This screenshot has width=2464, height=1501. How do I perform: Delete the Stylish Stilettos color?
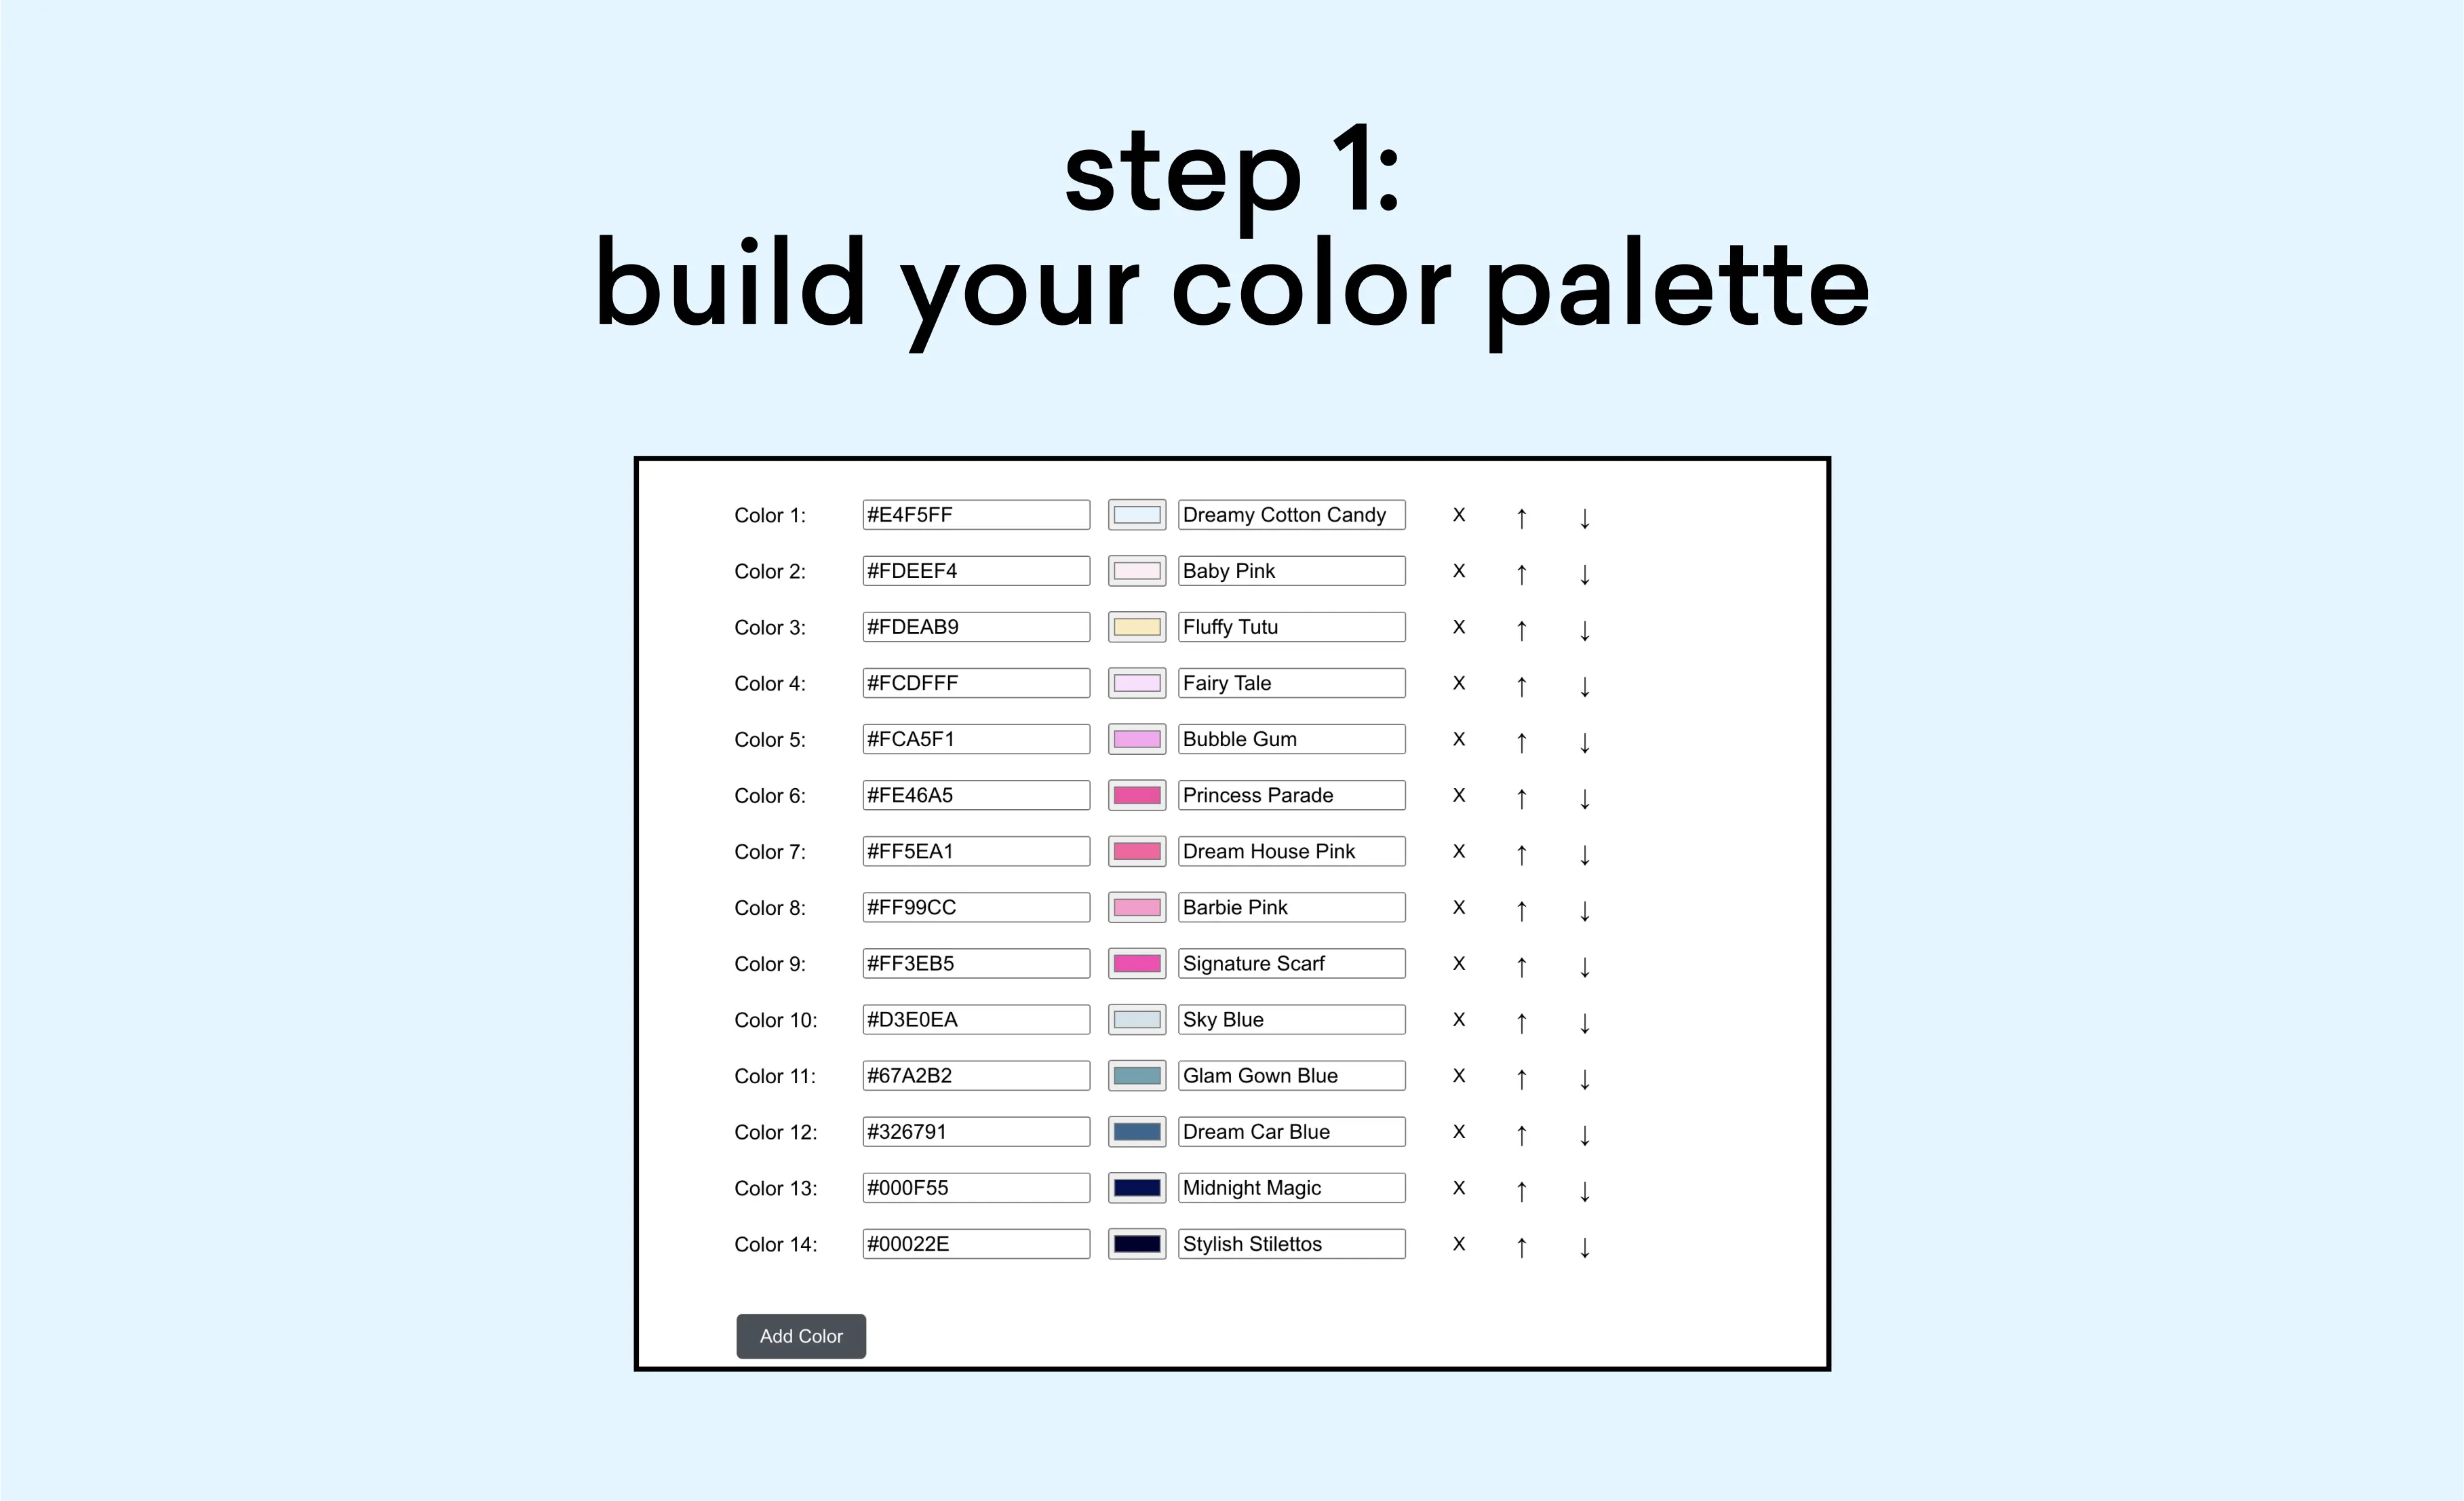pos(1459,1244)
